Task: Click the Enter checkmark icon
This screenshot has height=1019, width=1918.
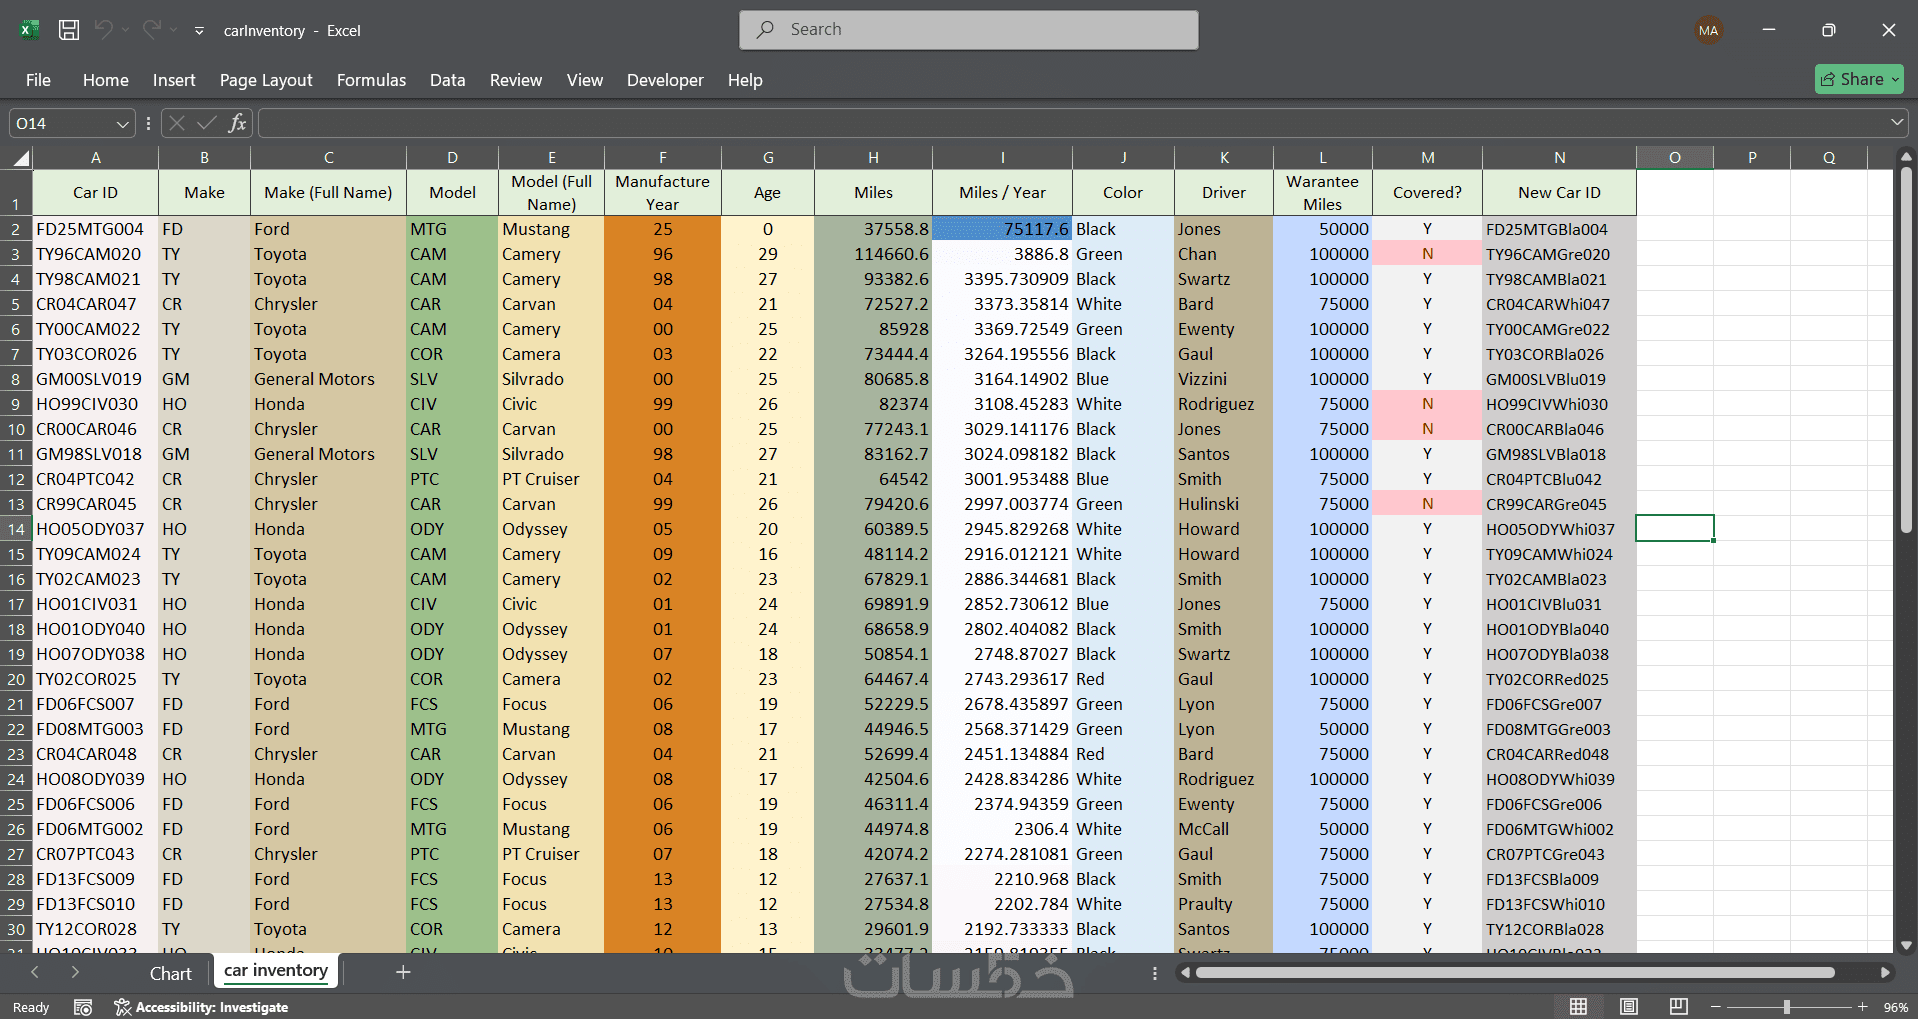Action: point(207,123)
